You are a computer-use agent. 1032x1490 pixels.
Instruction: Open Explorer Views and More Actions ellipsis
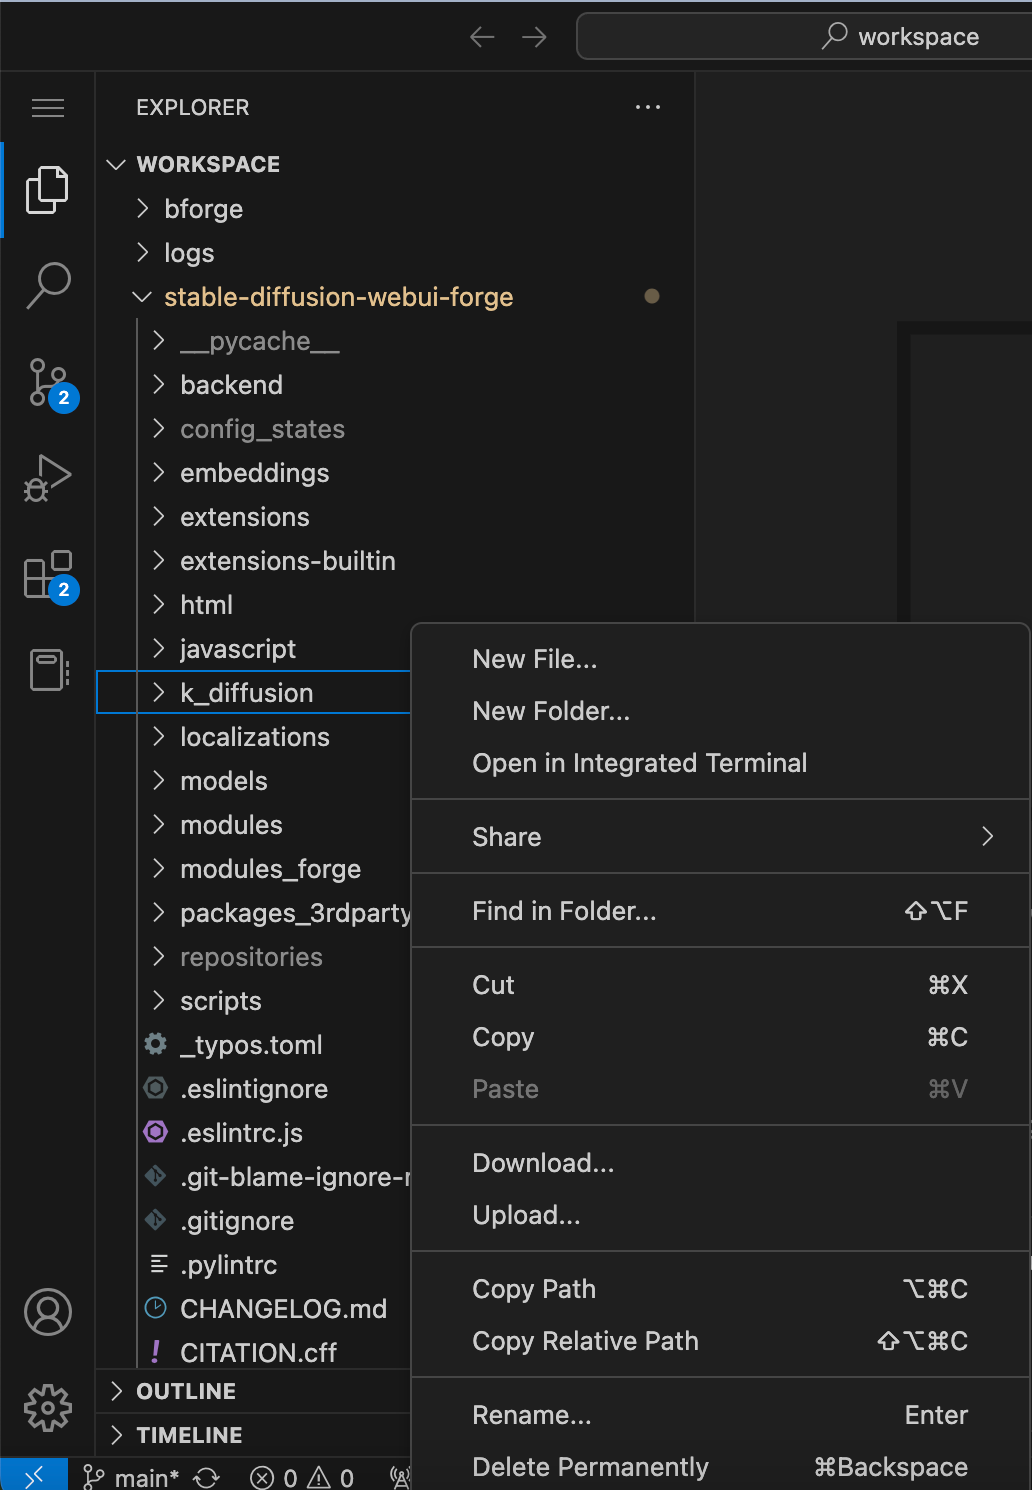click(648, 107)
